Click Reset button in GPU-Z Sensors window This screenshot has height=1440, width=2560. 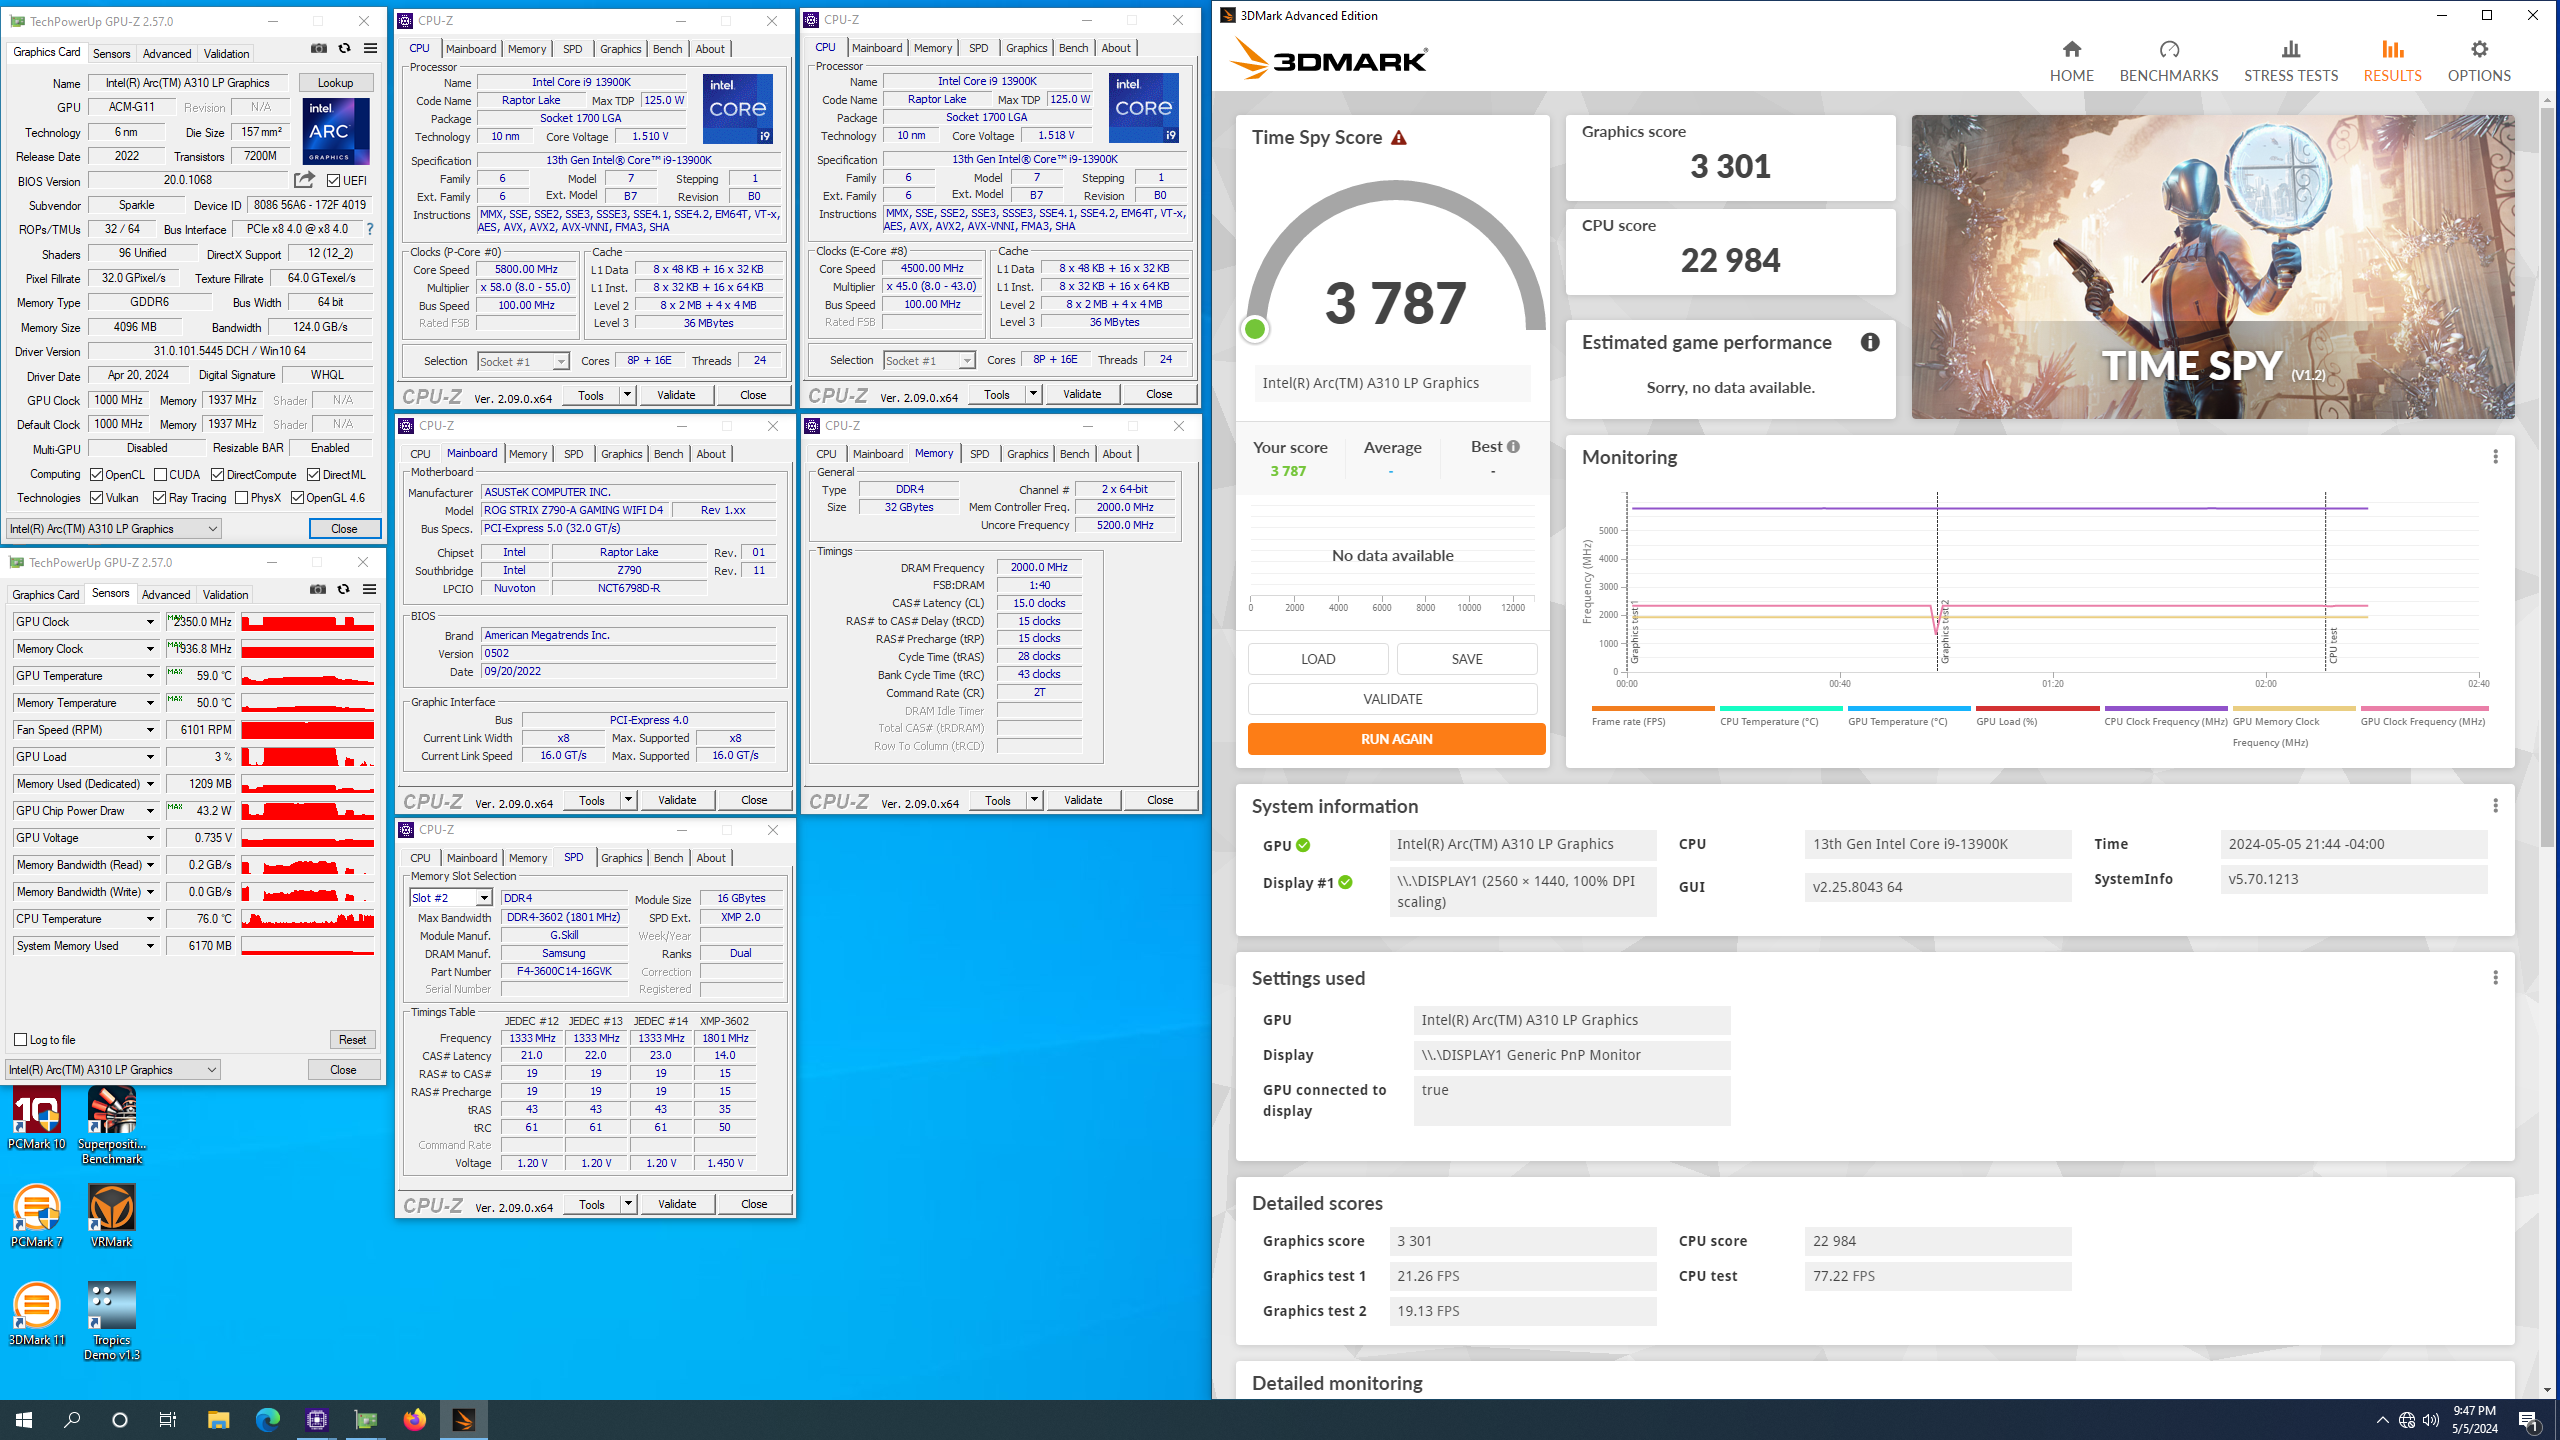pos(352,1040)
